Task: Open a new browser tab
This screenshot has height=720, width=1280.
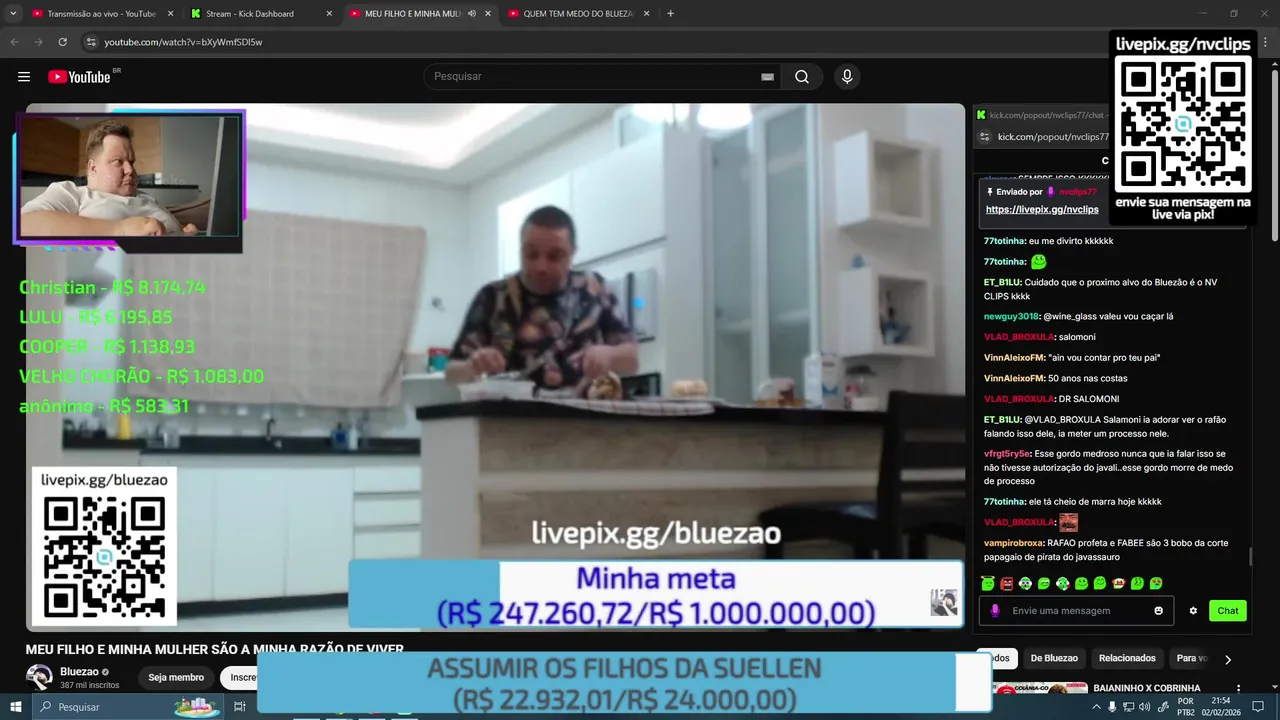Action: click(x=670, y=14)
